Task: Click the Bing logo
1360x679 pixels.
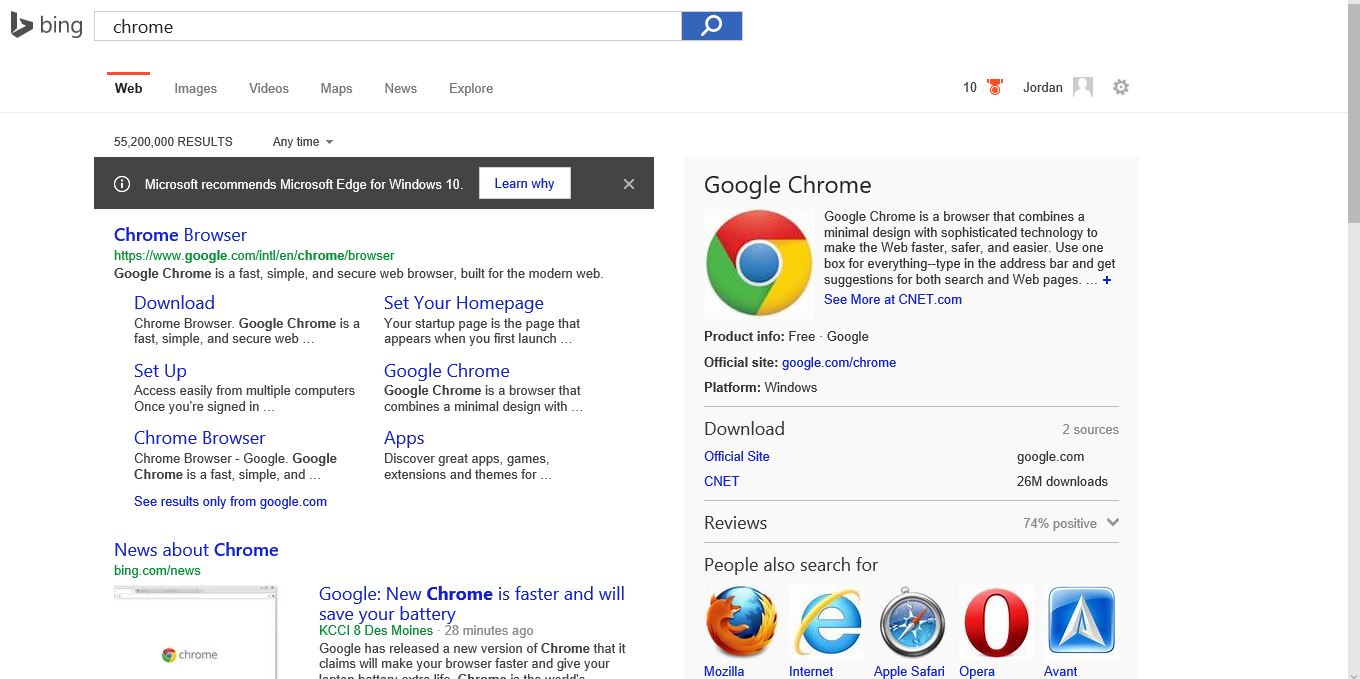Action: click(47, 26)
